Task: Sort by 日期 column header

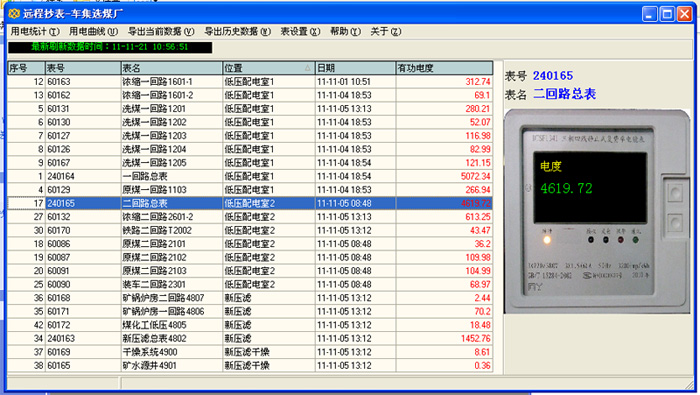Action: click(355, 68)
